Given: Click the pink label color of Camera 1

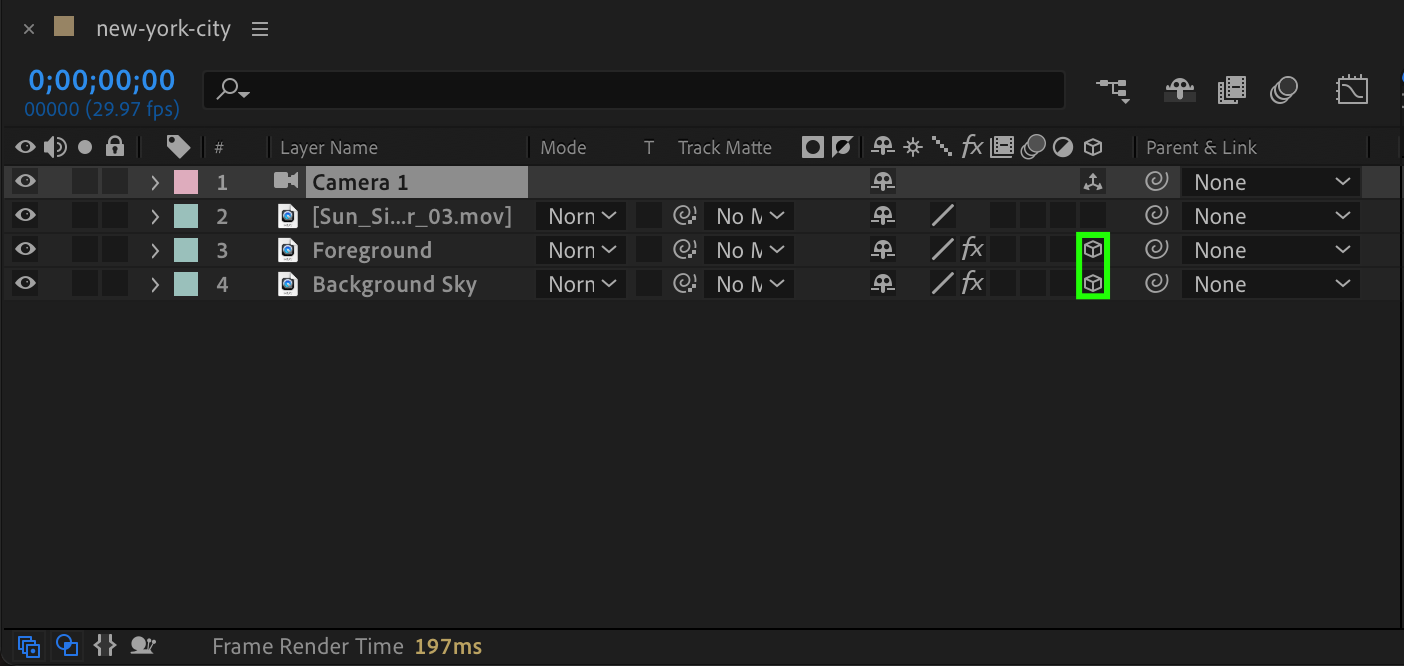Looking at the screenshot, I should click(x=186, y=182).
